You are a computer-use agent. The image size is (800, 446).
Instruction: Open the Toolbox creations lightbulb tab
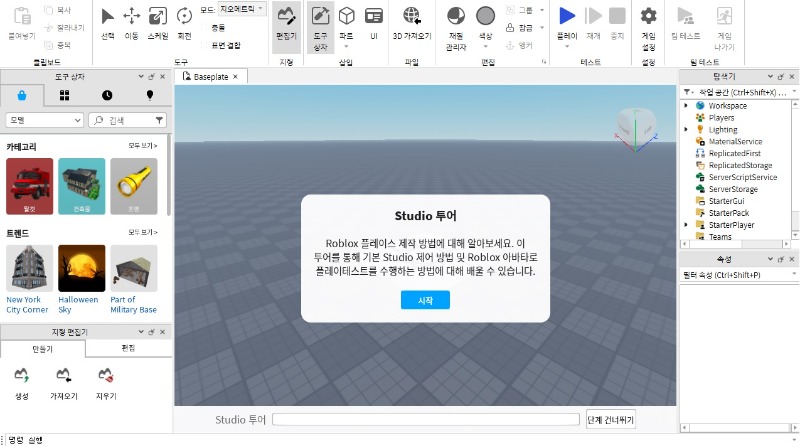[x=149, y=95]
